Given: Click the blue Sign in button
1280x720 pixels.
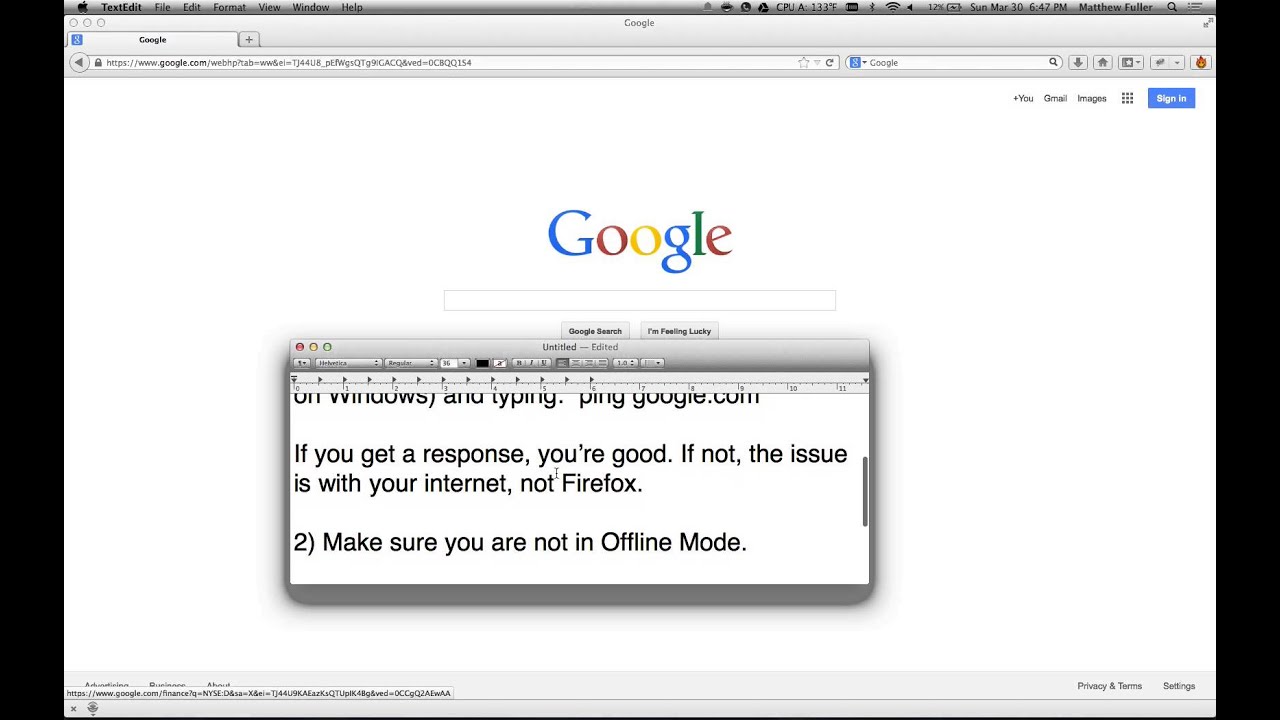Looking at the screenshot, I should tap(1171, 98).
